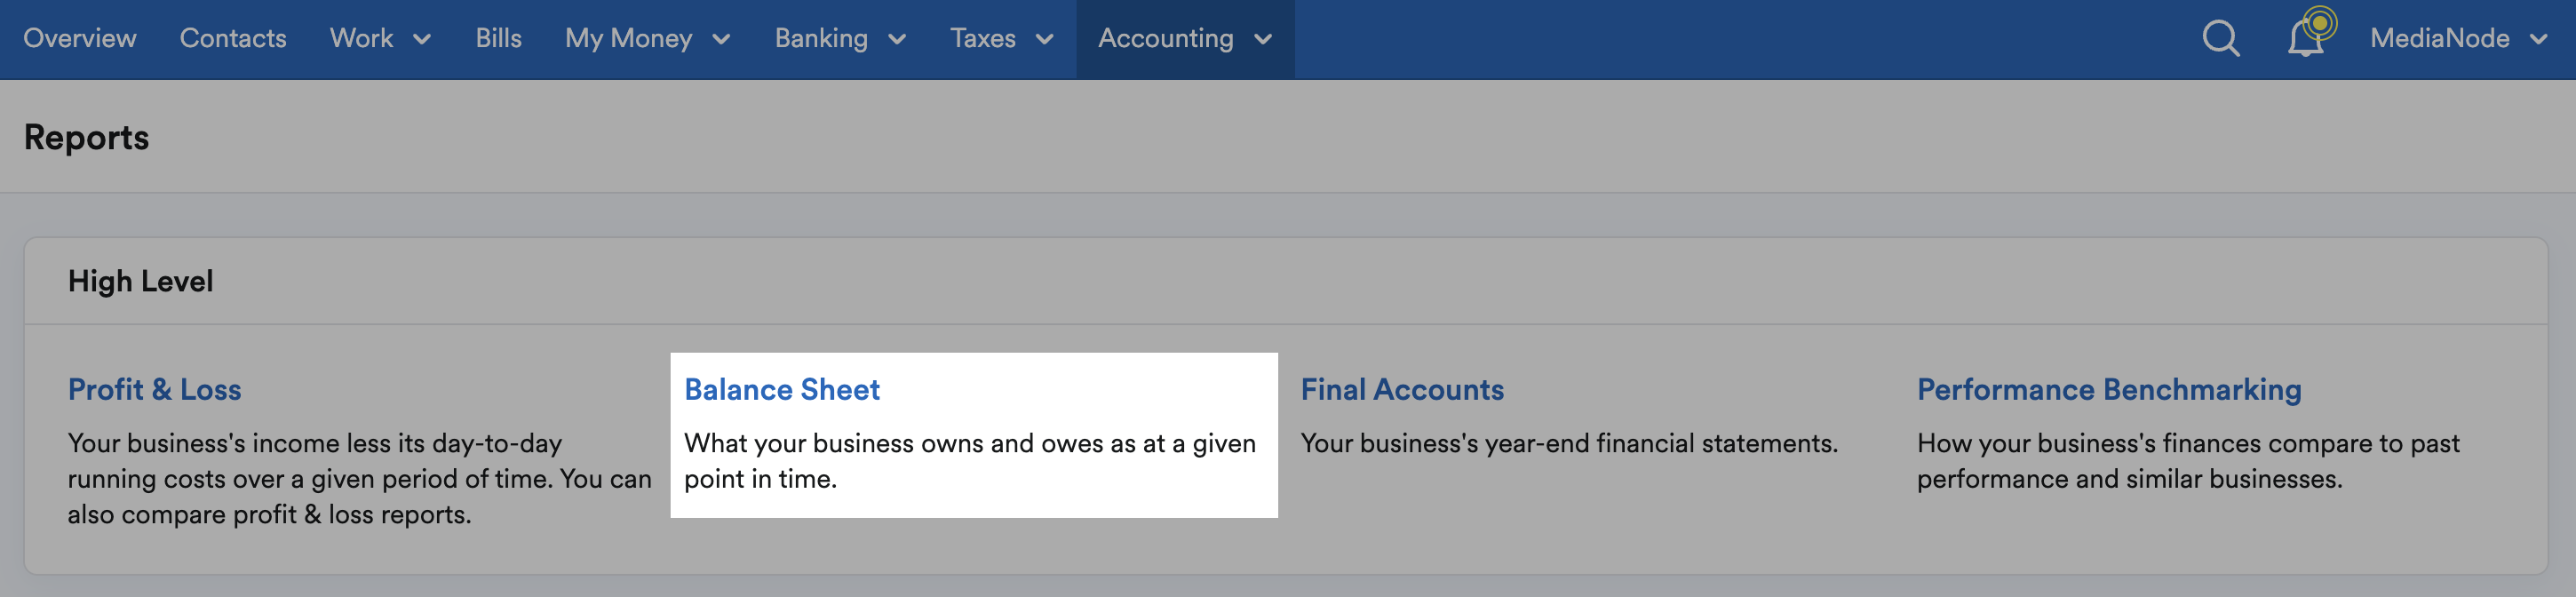Open the Accounting dropdown chevron

tap(1263, 40)
